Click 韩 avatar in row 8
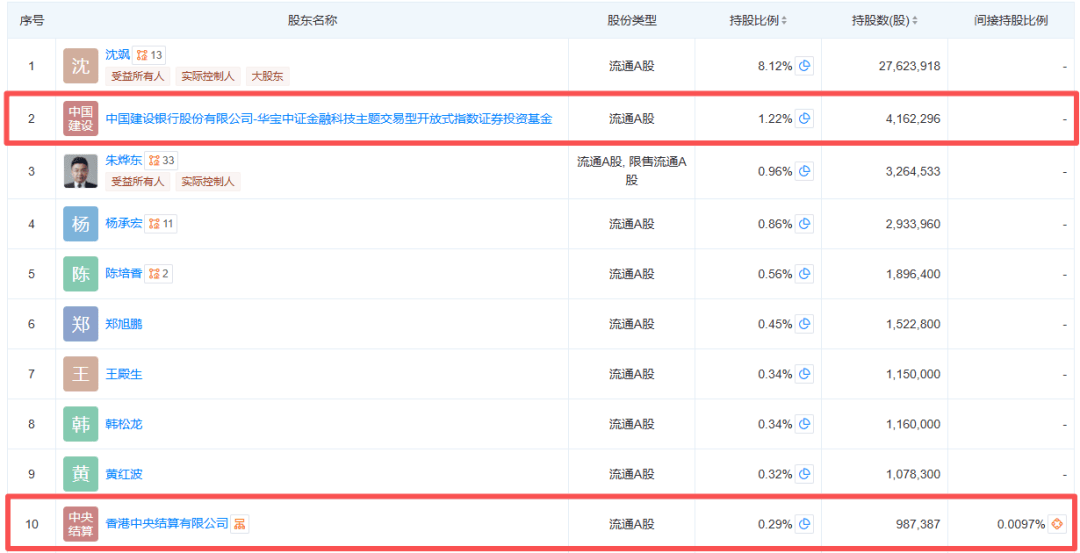The height and width of the screenshot is (553, 1080). (x=81, y=424)
